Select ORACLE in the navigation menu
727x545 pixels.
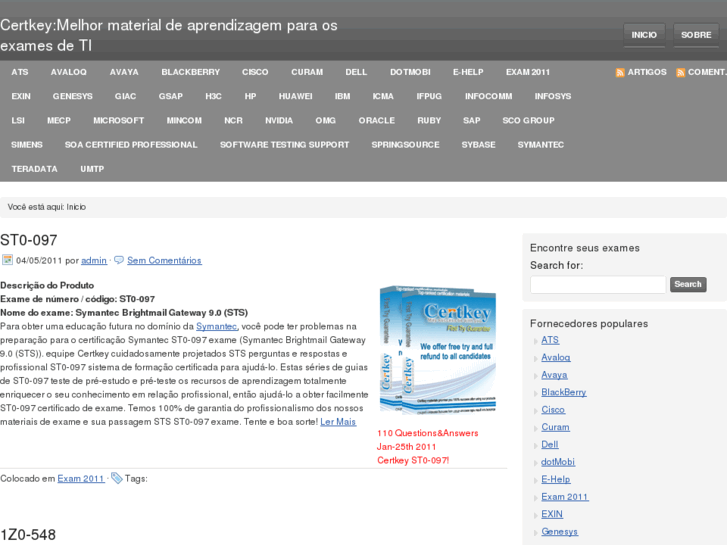click(376, 121)
